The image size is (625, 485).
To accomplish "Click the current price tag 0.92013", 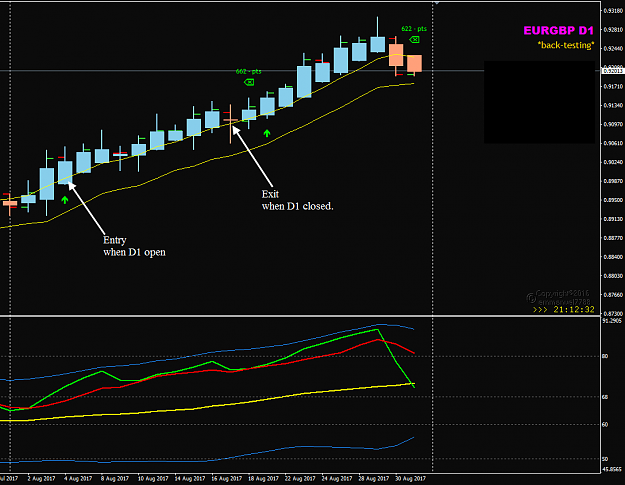I will [x=613, y=71].
